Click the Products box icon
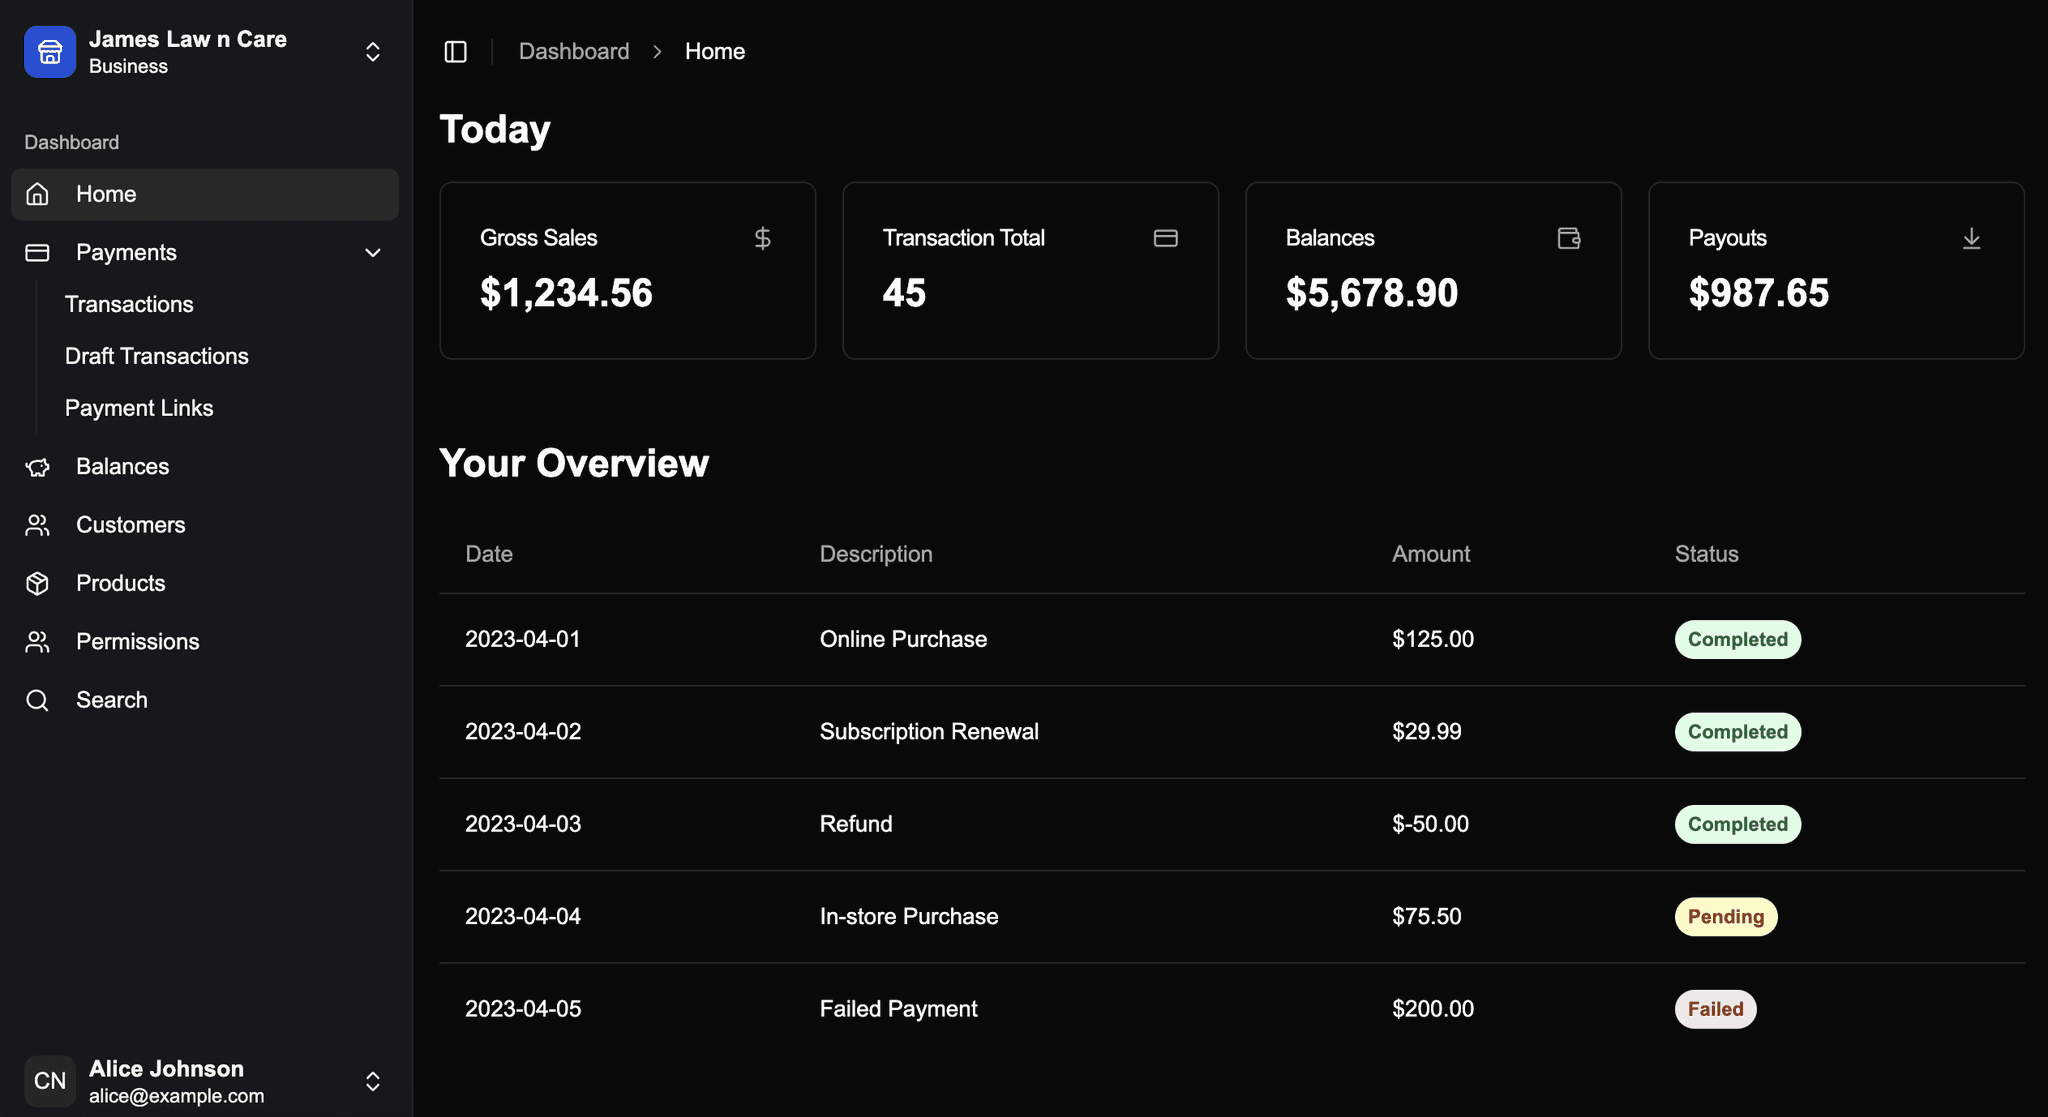The width and height of the screenshot is (2048, 1117). point(37,583)
